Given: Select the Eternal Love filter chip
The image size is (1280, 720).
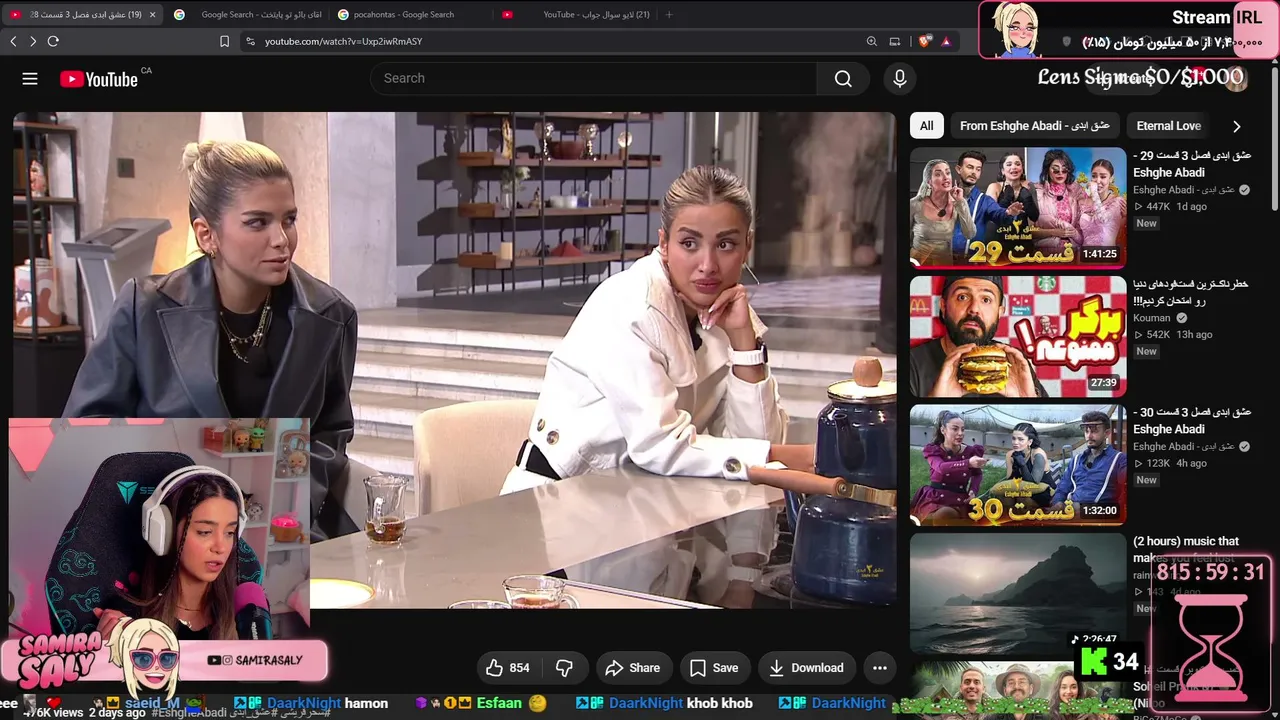Looking at the screenshot, I should pyautogui.click(x=1168, y=126).
